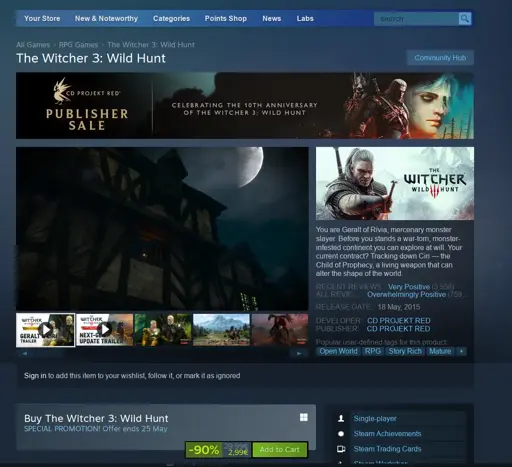Click the search magnifier icon
512x467 pixels.
coord(464,19)
